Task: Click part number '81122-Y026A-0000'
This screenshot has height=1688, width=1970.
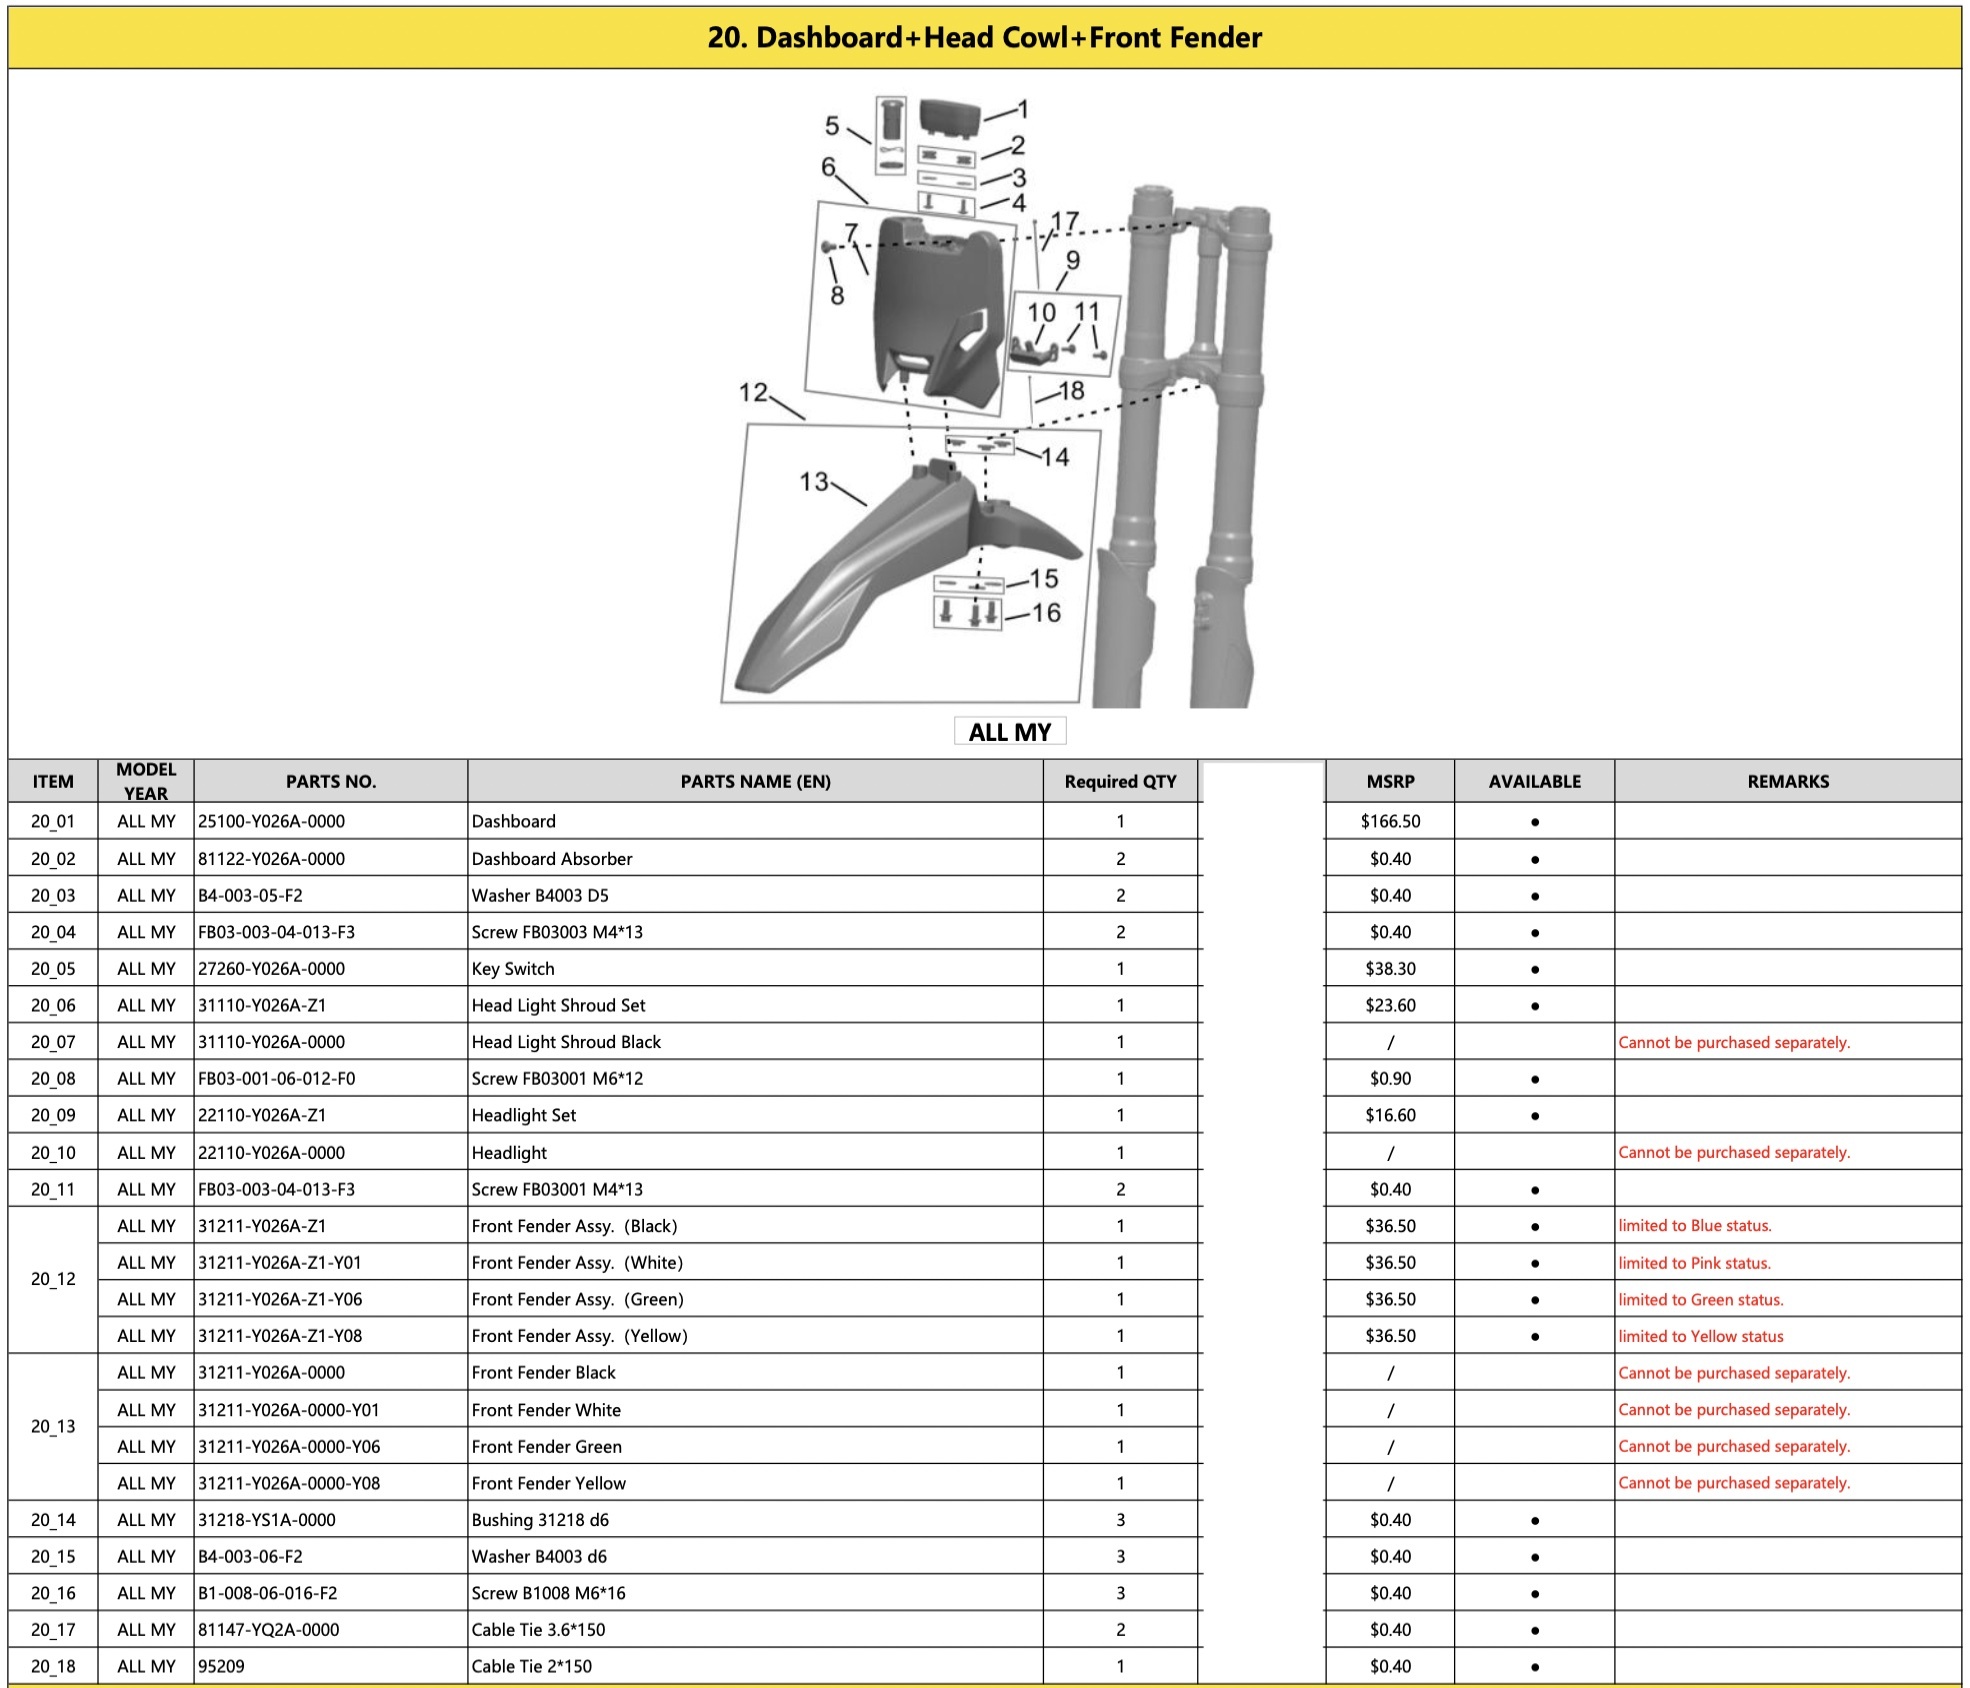Action: pos(271,858)
